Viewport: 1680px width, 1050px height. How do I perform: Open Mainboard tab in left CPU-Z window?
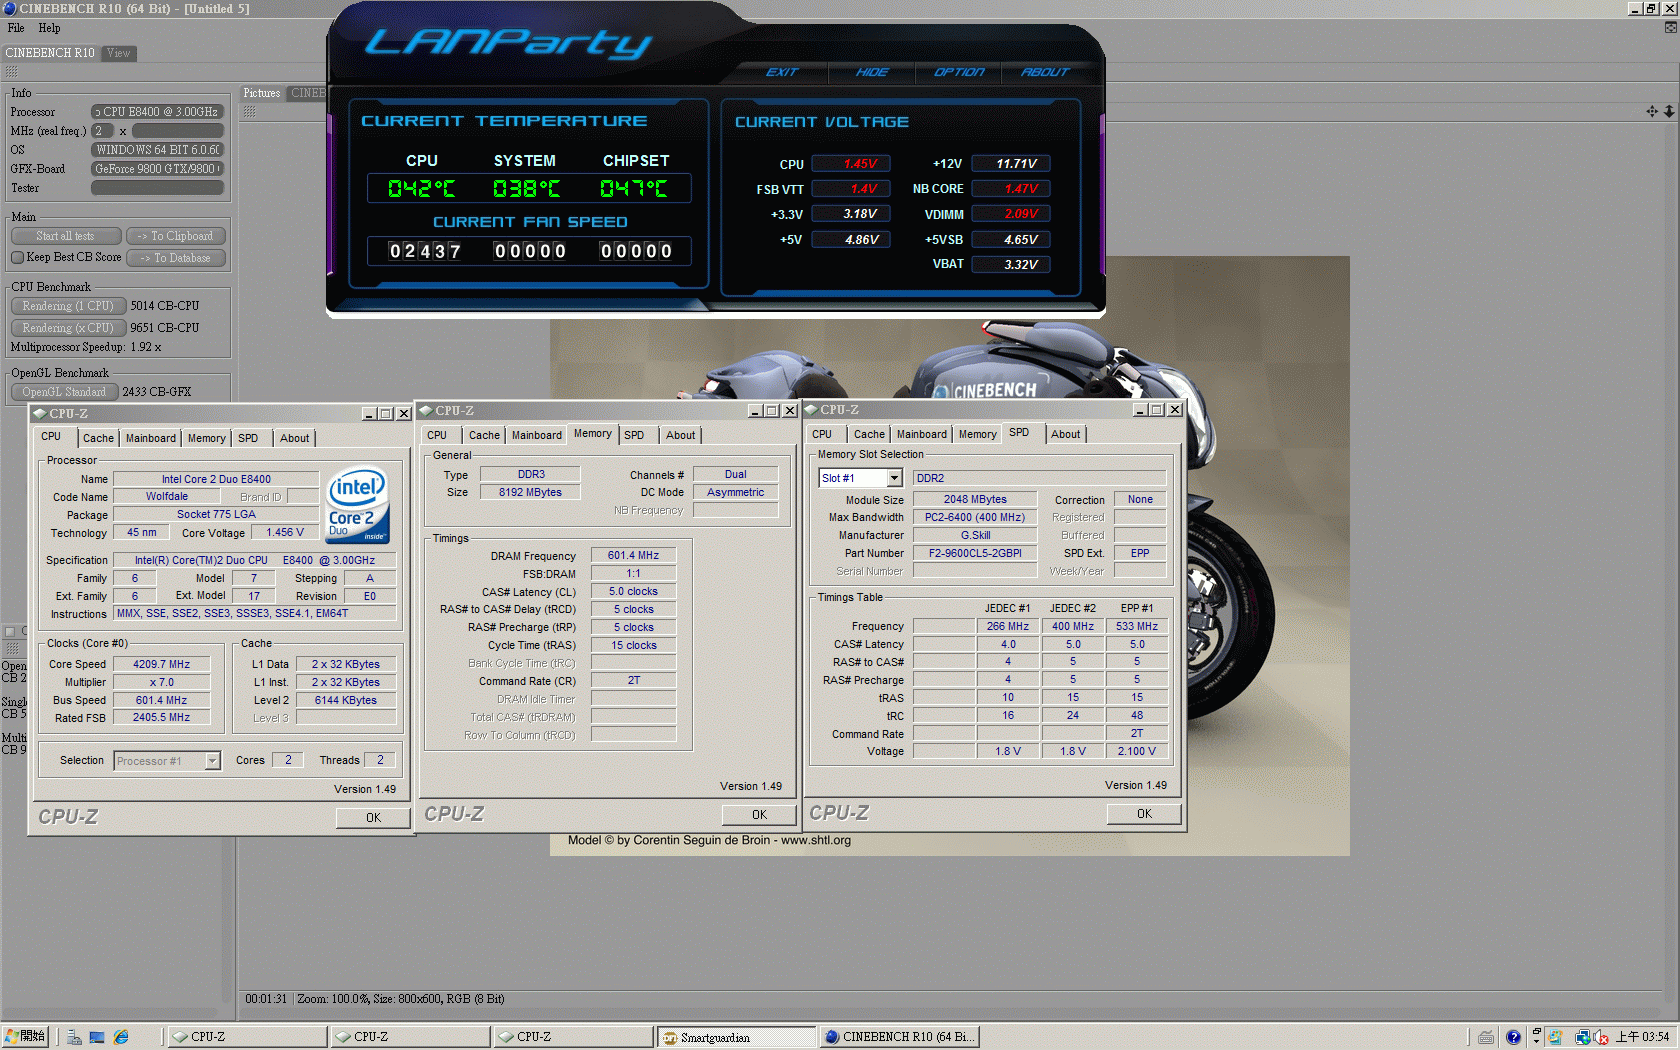click(151, 438)
